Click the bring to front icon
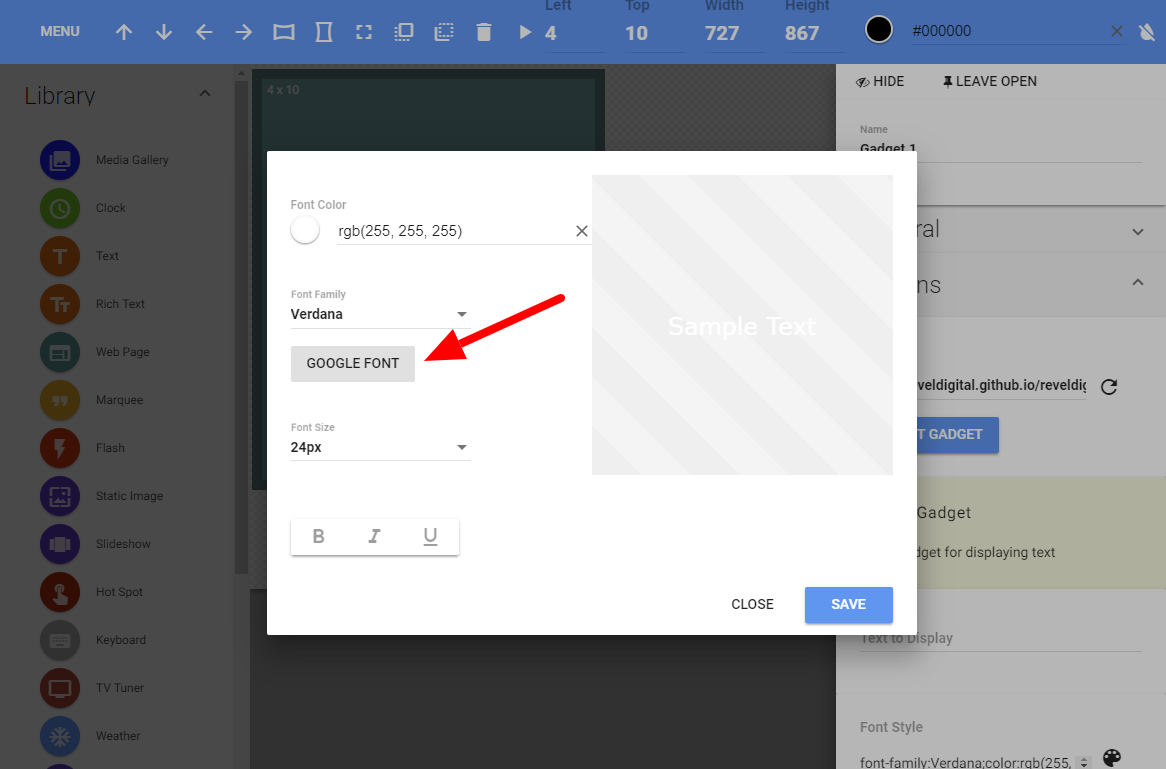The height and width of the screenshot is (769, 1166). click(x=404, y=32)
